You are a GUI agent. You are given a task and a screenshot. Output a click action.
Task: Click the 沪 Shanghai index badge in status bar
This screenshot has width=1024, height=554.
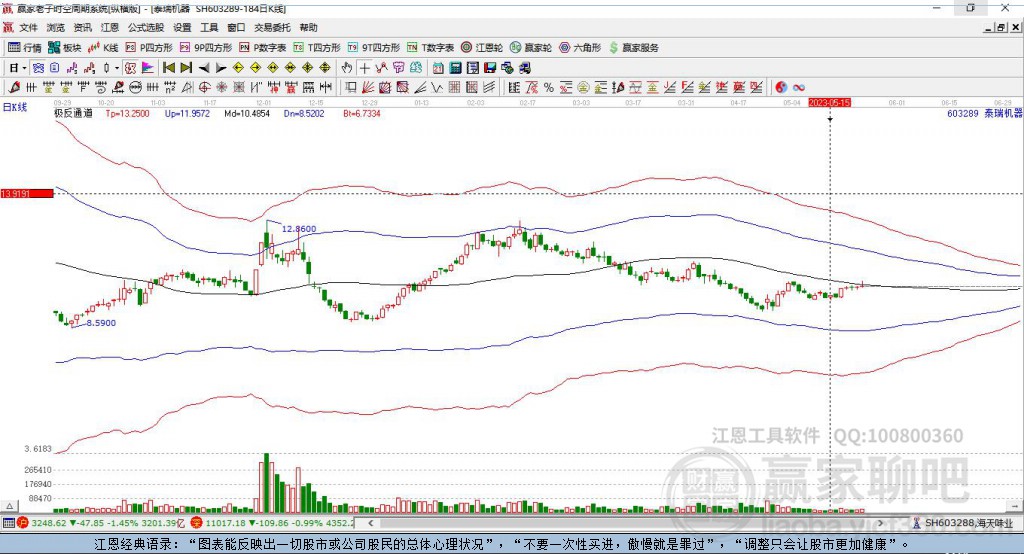click(x=23, y=523)
